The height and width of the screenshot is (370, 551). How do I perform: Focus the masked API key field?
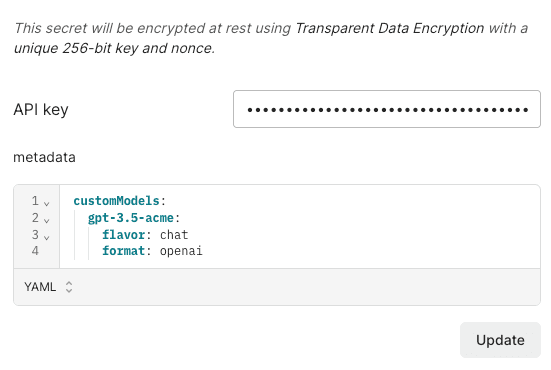pos(387,109)
